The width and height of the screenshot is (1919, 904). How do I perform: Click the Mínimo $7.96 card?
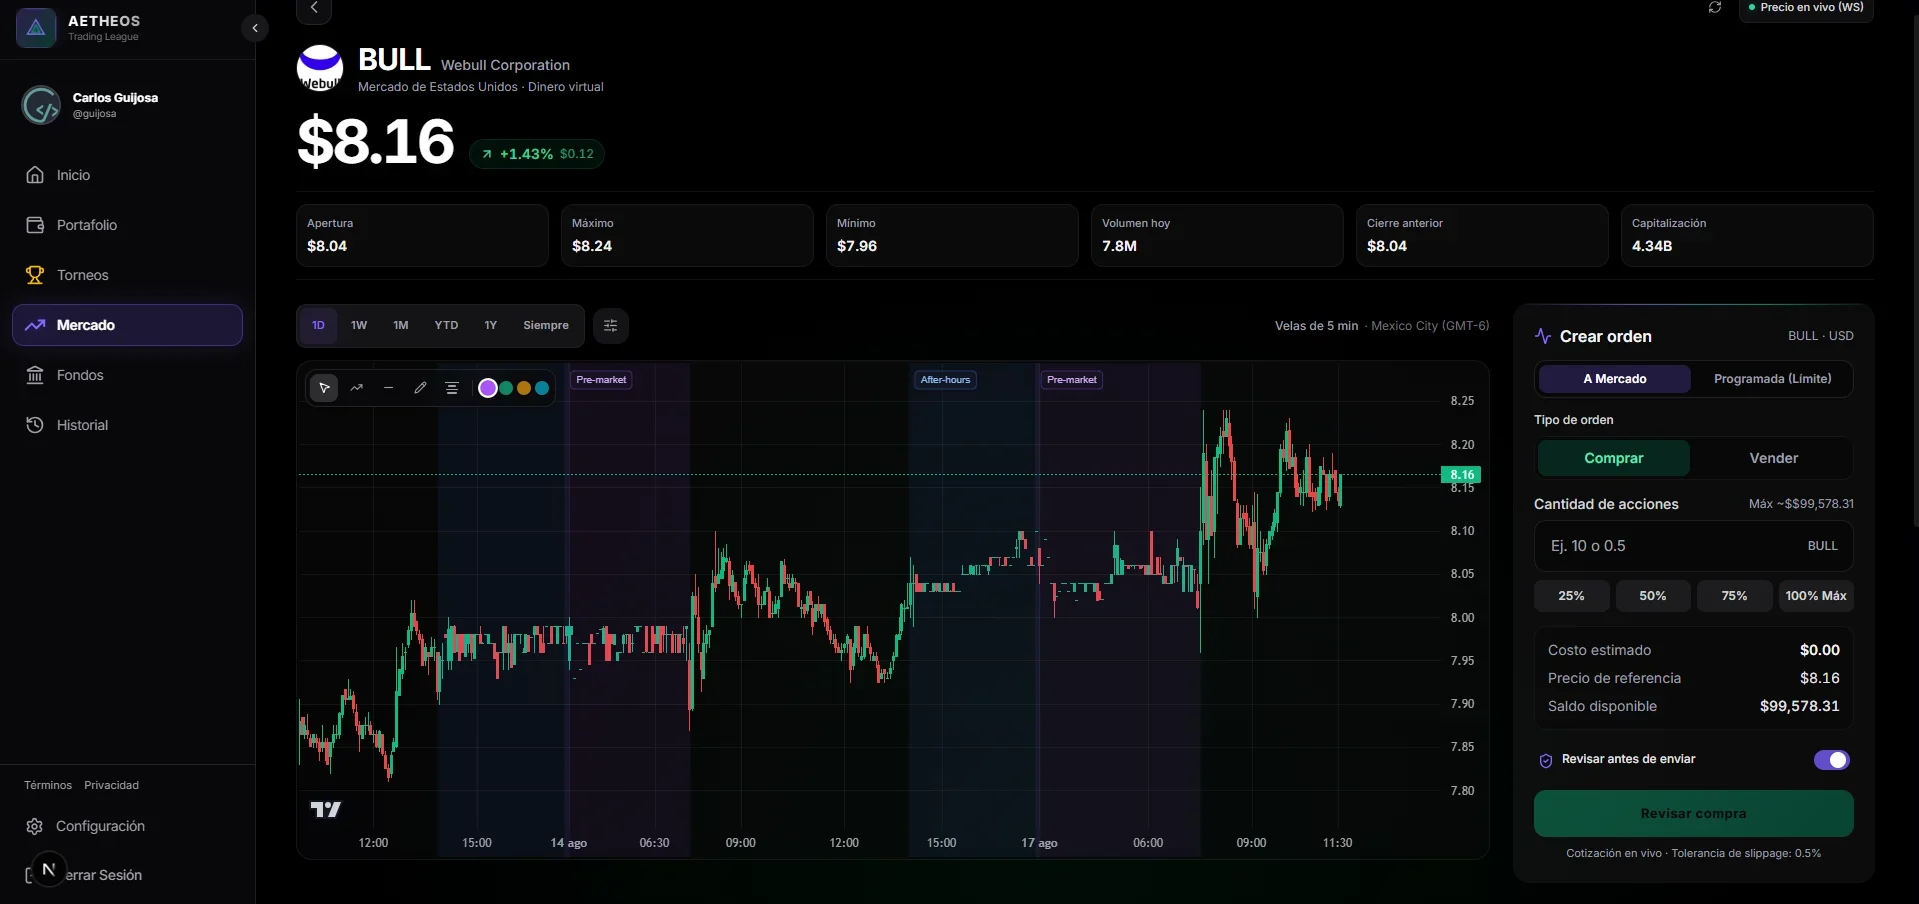click(x=952, y=236)
